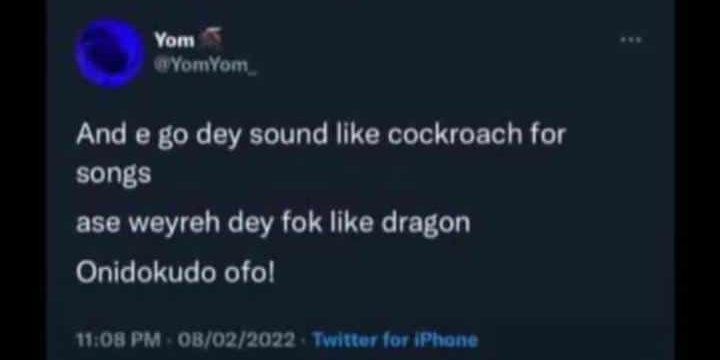Open the three-dot more options menu
The width and height of the screenshot is (720, 360).
[x=631, y=40]
